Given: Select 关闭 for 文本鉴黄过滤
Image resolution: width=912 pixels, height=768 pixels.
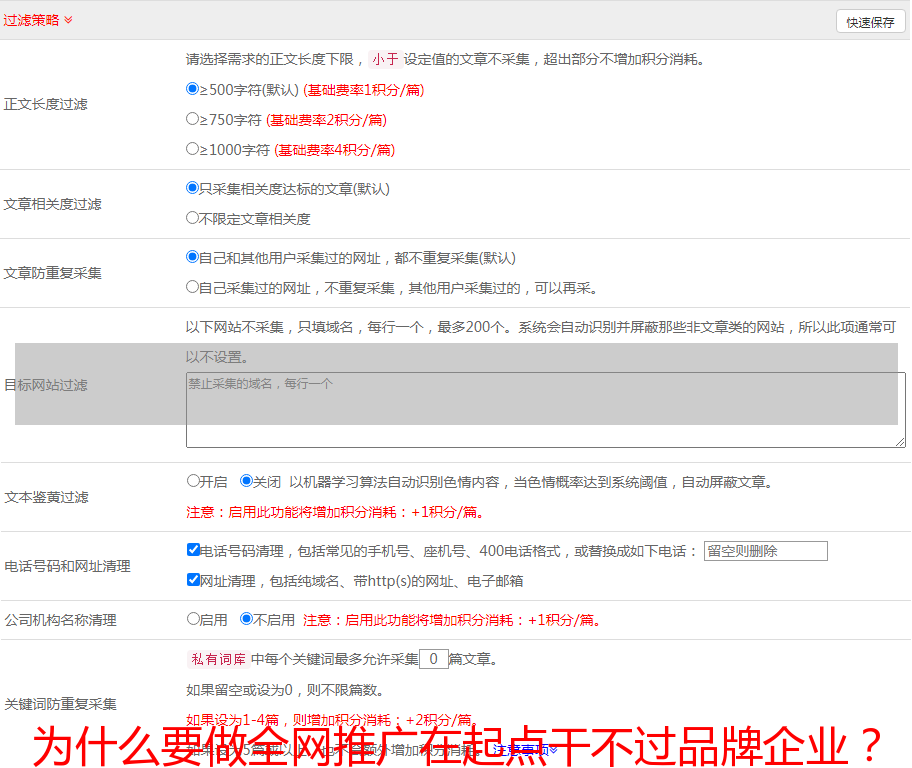Looking at the screenshot, I should point(246,481).
